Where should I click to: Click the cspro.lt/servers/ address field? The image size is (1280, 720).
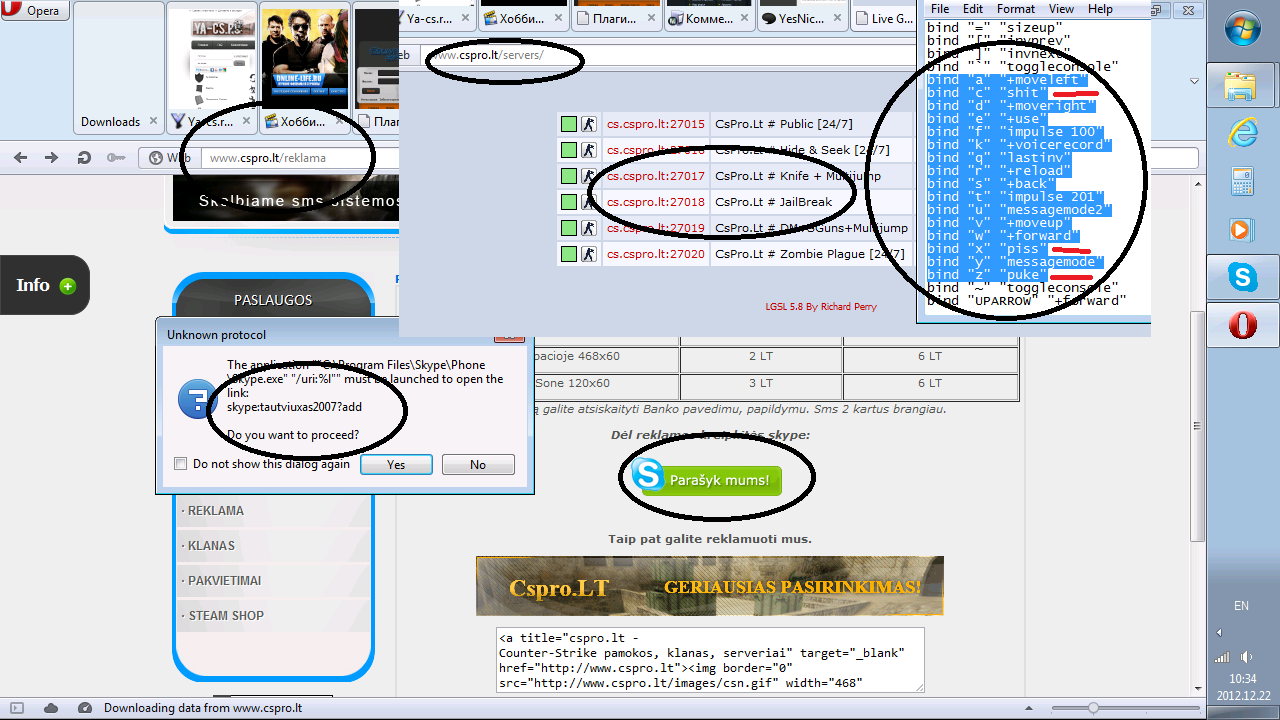click(668, 55)
